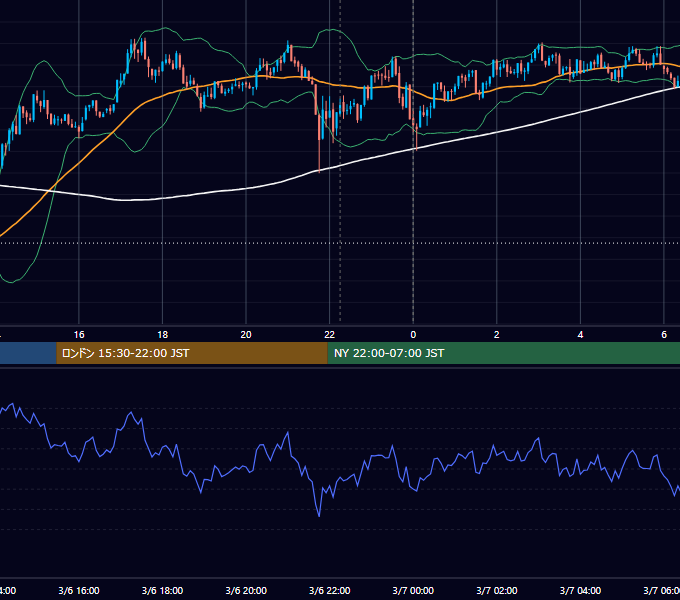Click the 4 hour label on price chart axis
680x600 pixels.
[580, 335]
